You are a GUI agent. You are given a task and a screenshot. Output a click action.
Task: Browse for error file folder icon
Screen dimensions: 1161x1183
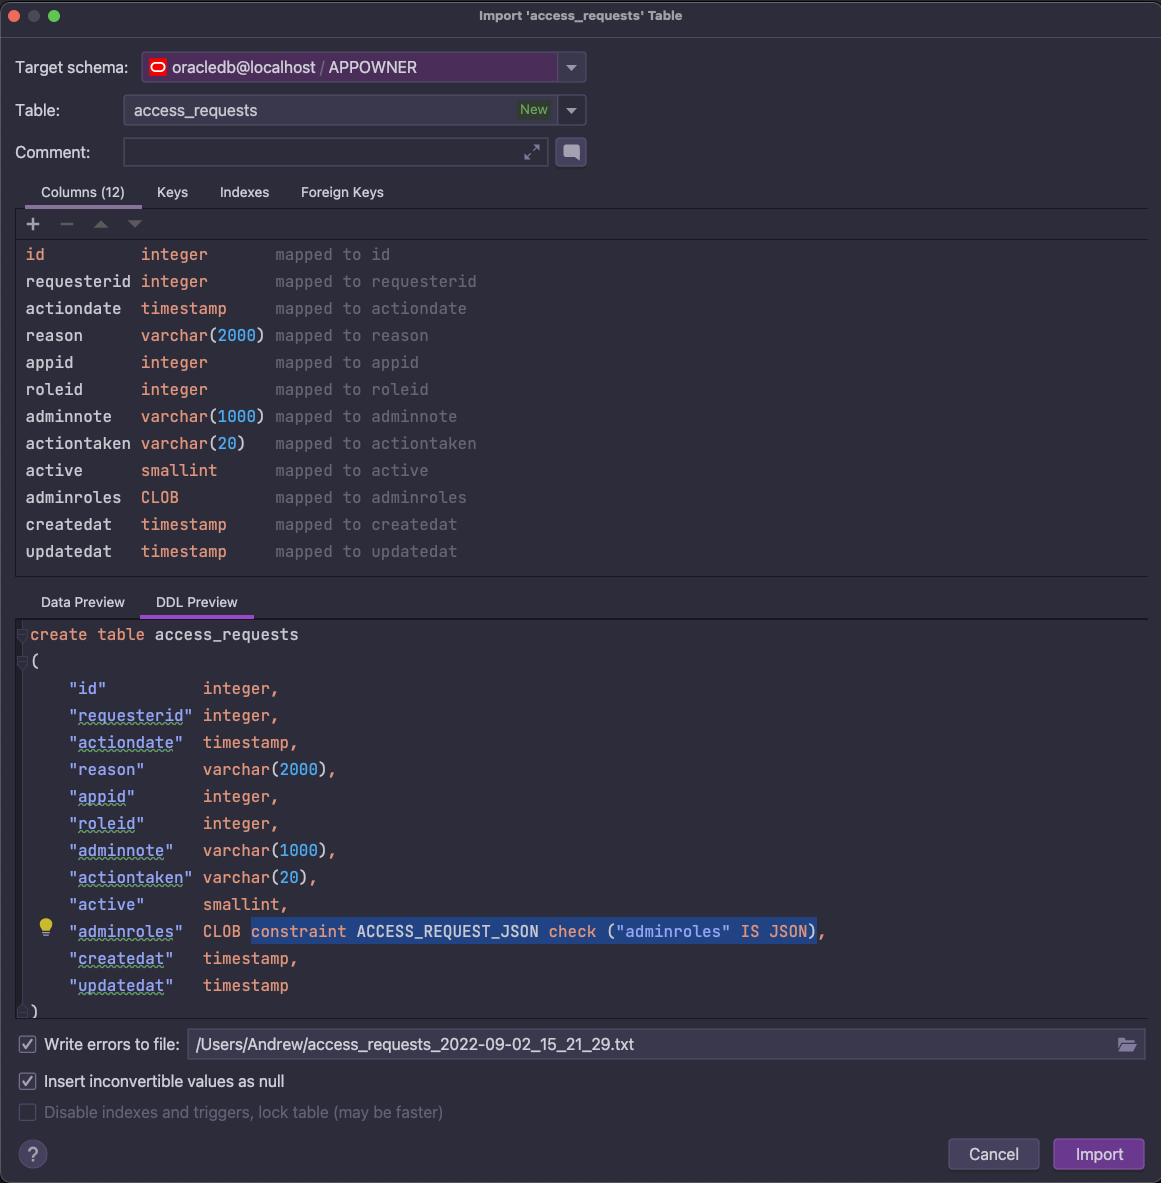1127,1044
